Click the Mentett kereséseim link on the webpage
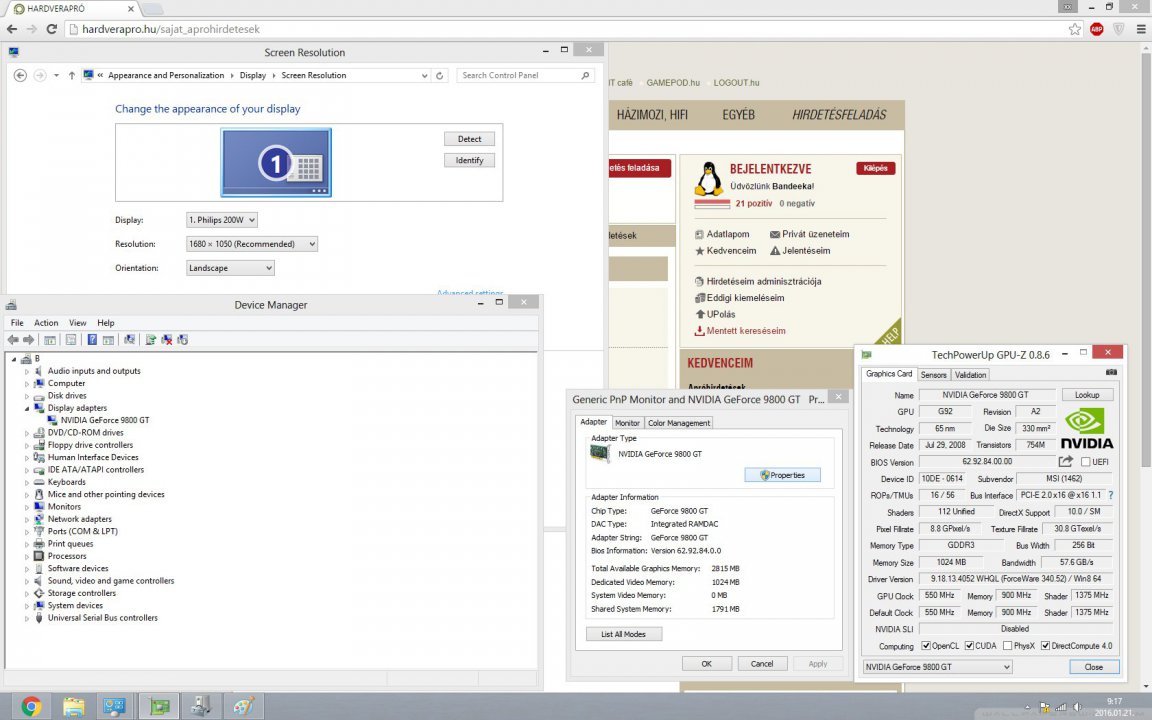Image resolution: width=1152 pixels, height=720 pixels. coord(746,331)
